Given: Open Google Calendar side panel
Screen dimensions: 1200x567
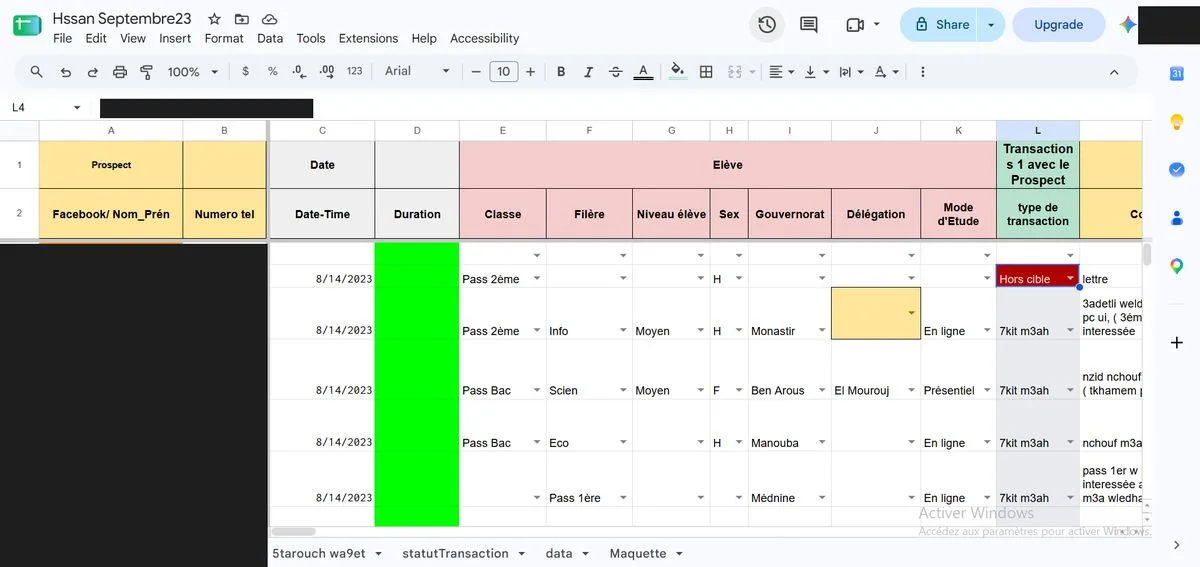Looking at the screenshot, I should coord(1177,73).
